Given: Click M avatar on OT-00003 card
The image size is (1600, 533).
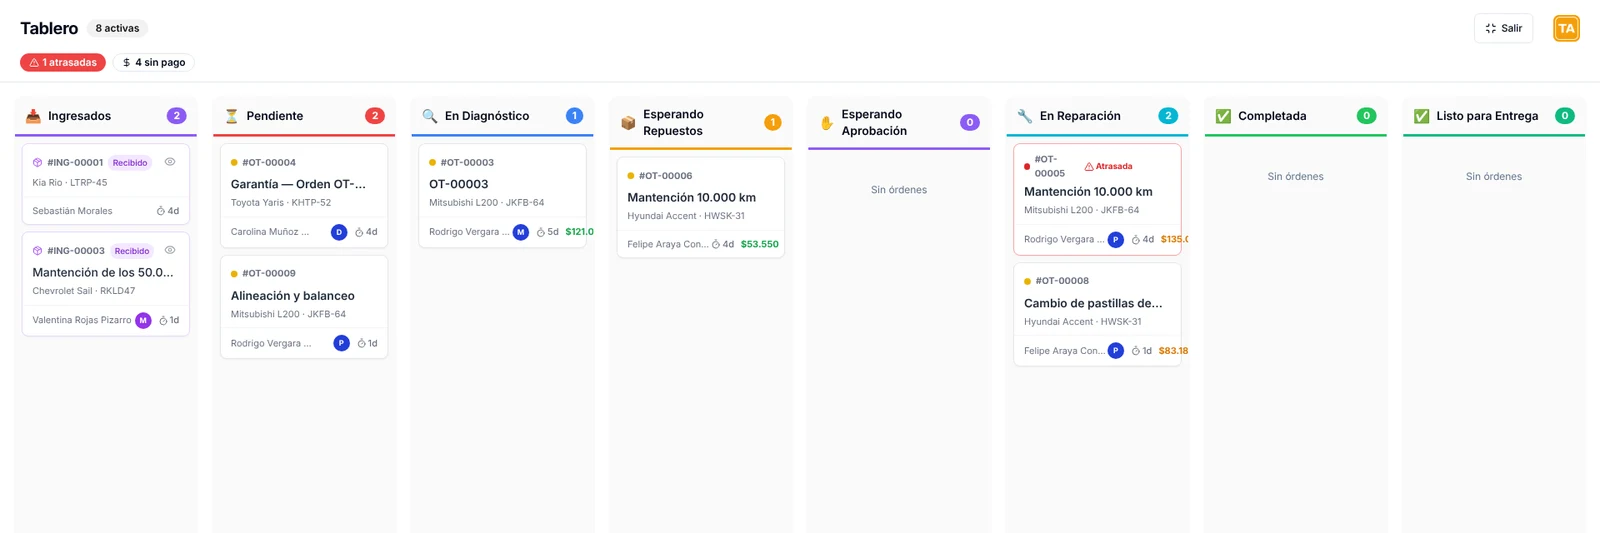Looking at the screenshot, I should [x=520, y=232].
